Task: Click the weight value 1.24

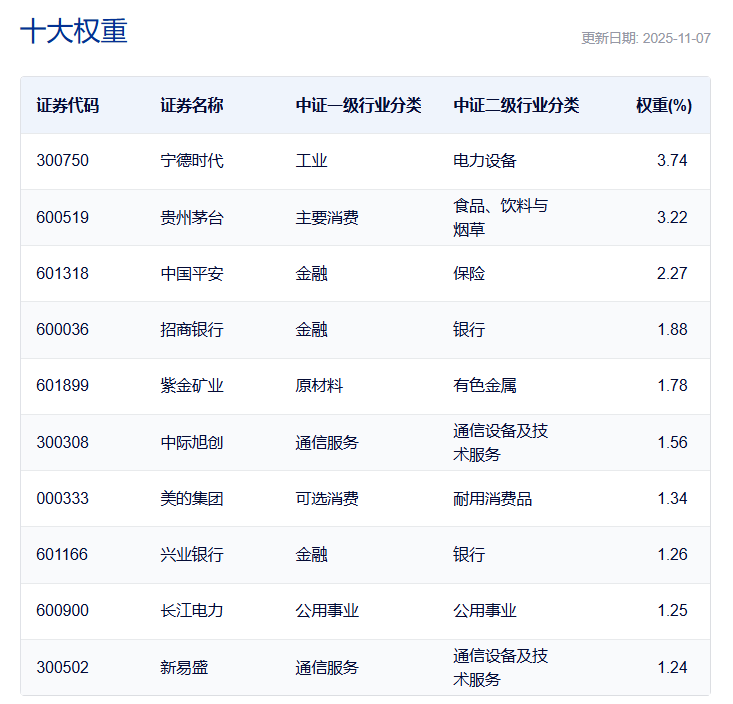Action: coord(672,668)
